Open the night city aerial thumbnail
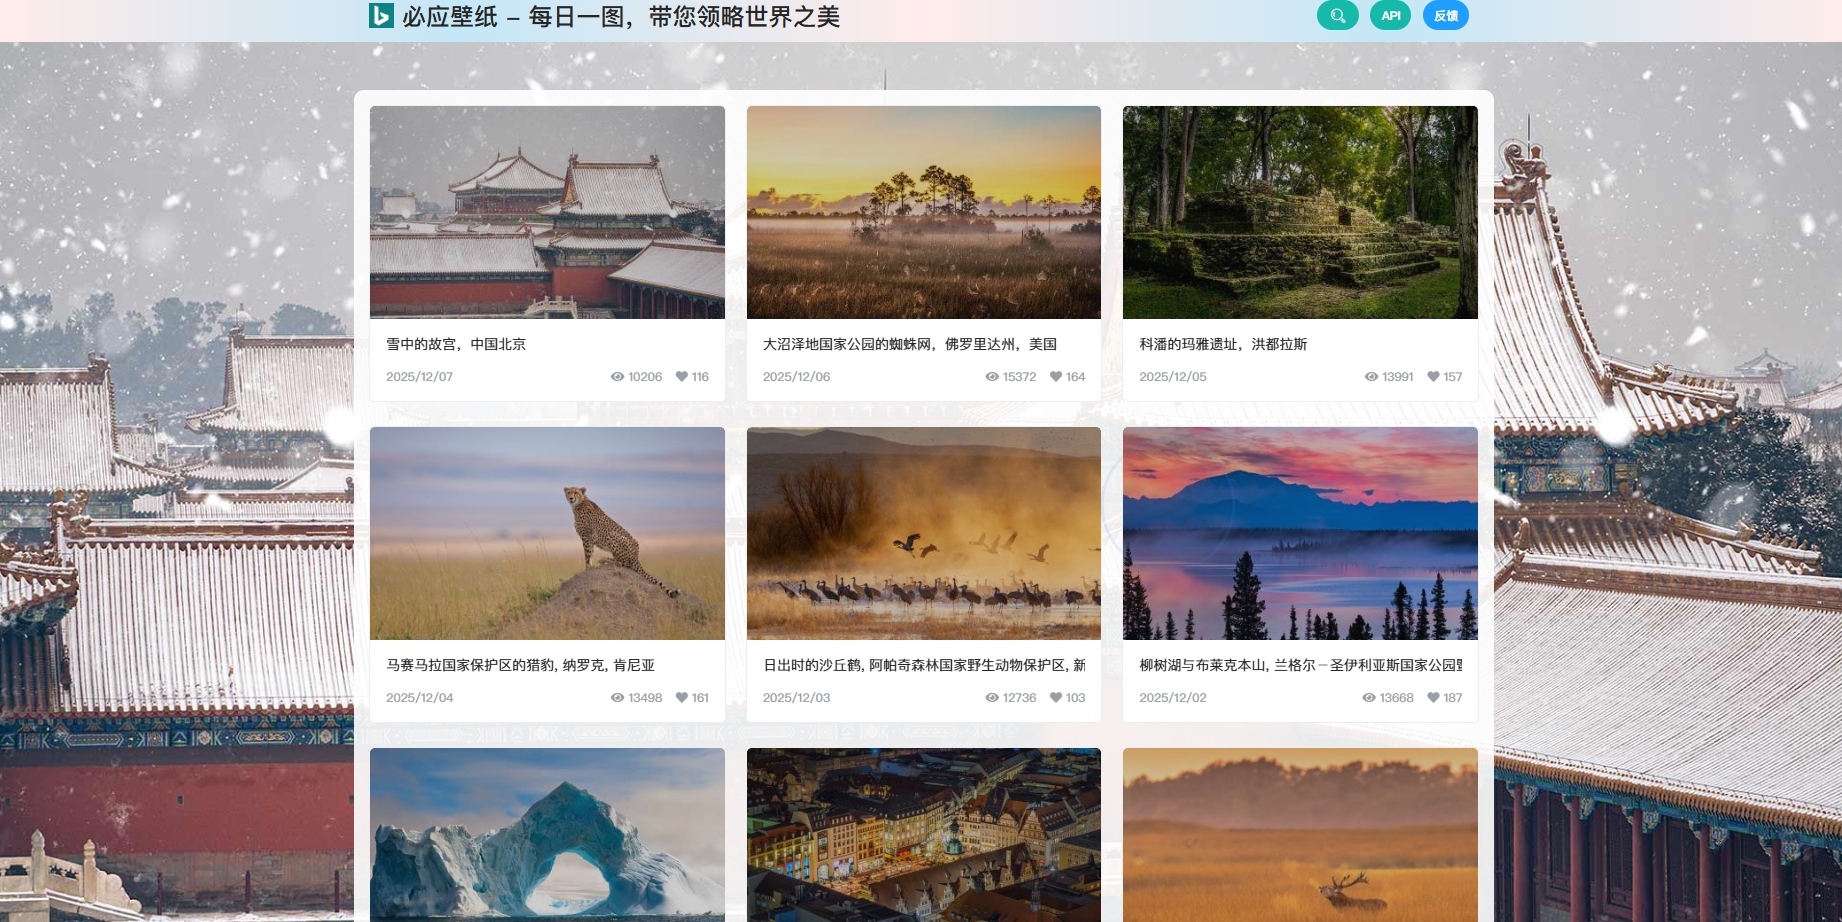The height and width of the screenshot is (922, 1842). click(923, 835)
